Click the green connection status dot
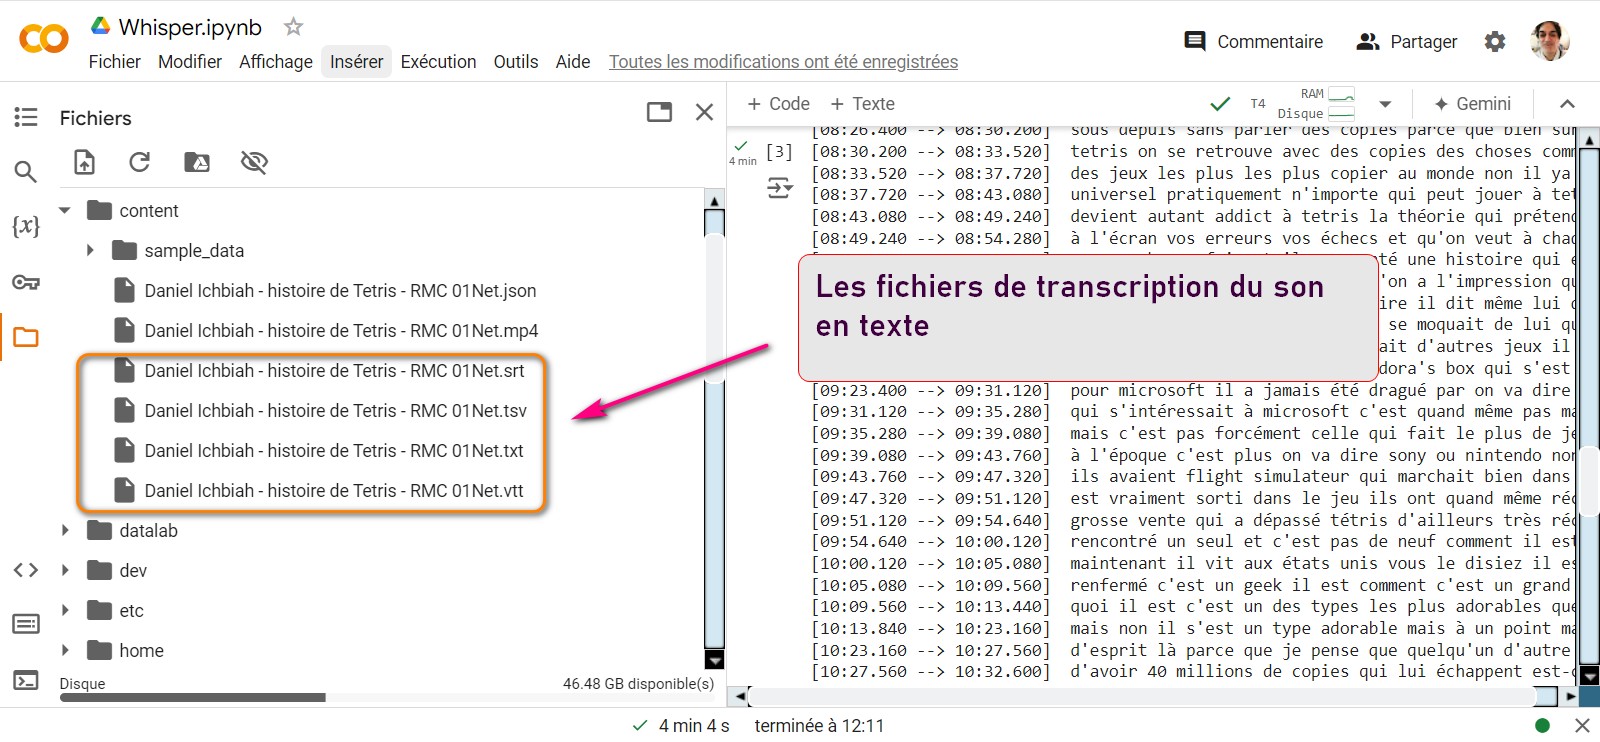This screenshot has width=1600, height=742. (x=1542, y=726)
